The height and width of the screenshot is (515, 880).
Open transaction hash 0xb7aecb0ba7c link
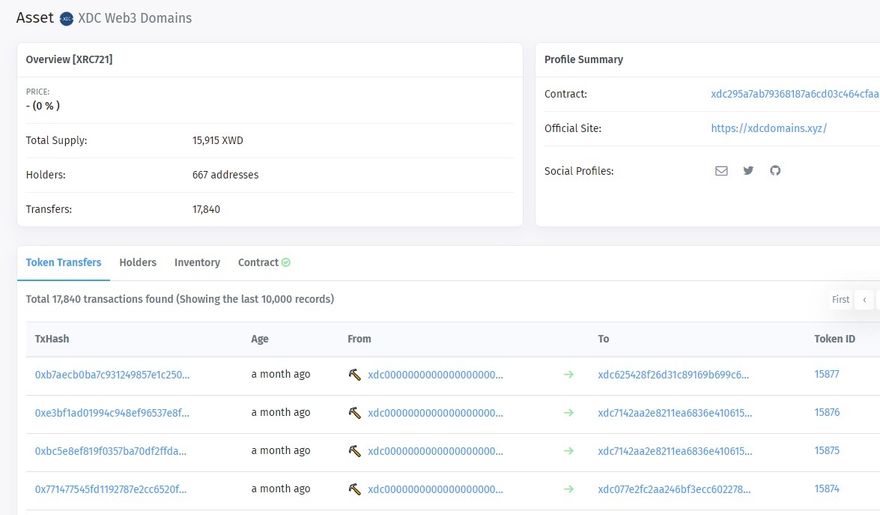(112, 375)
